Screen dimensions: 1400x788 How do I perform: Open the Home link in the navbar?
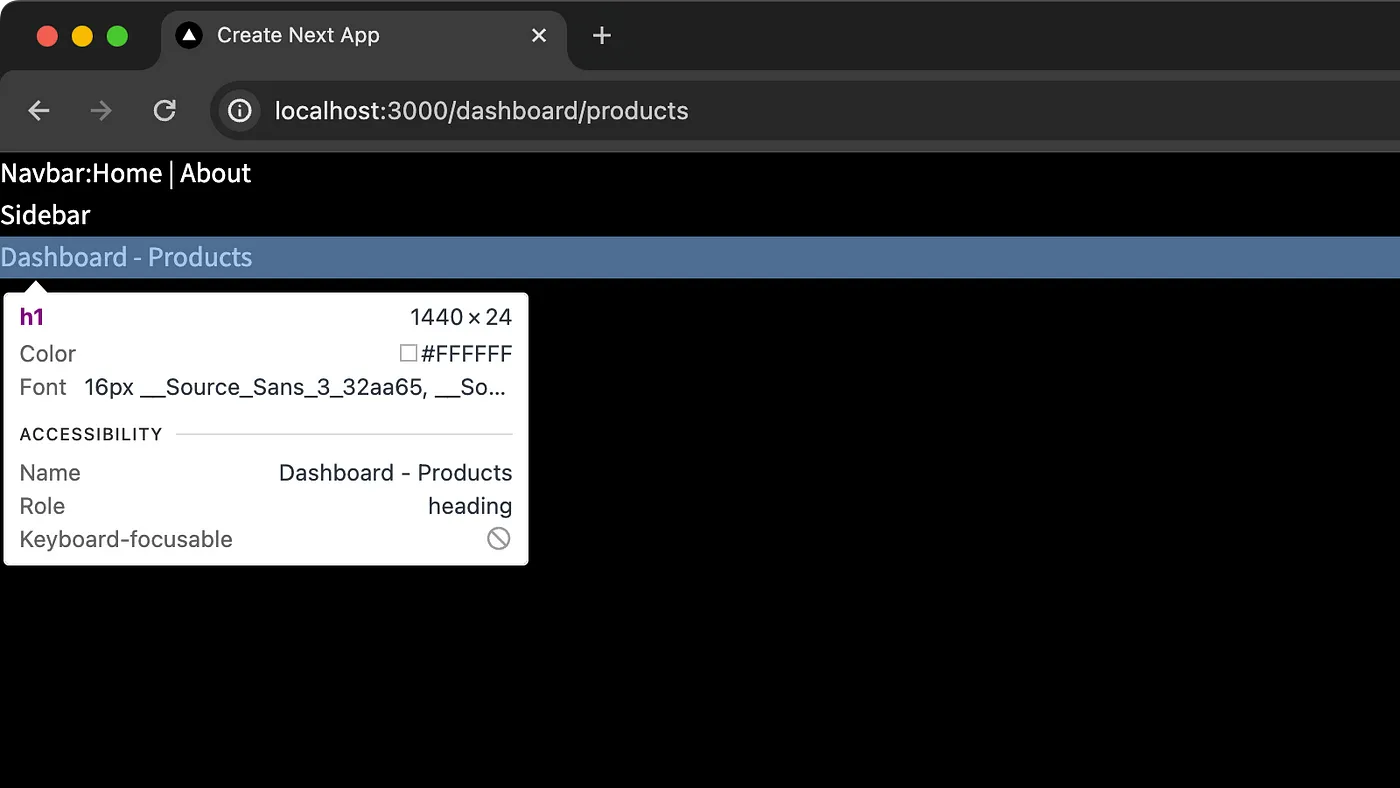128,173
